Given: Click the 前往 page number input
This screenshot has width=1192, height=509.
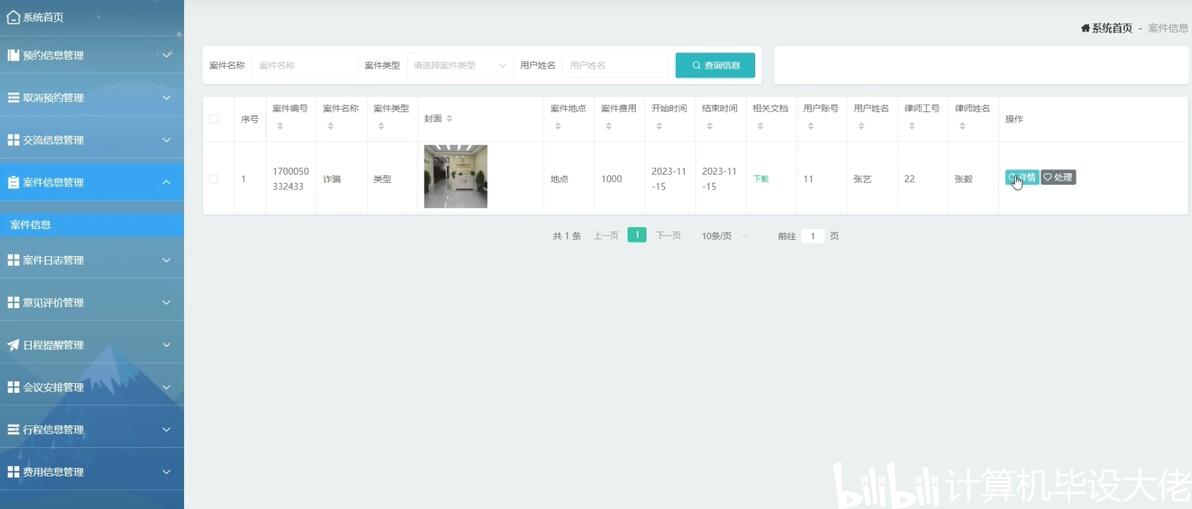Looking at the screenshot, I should tap(813, 236).
